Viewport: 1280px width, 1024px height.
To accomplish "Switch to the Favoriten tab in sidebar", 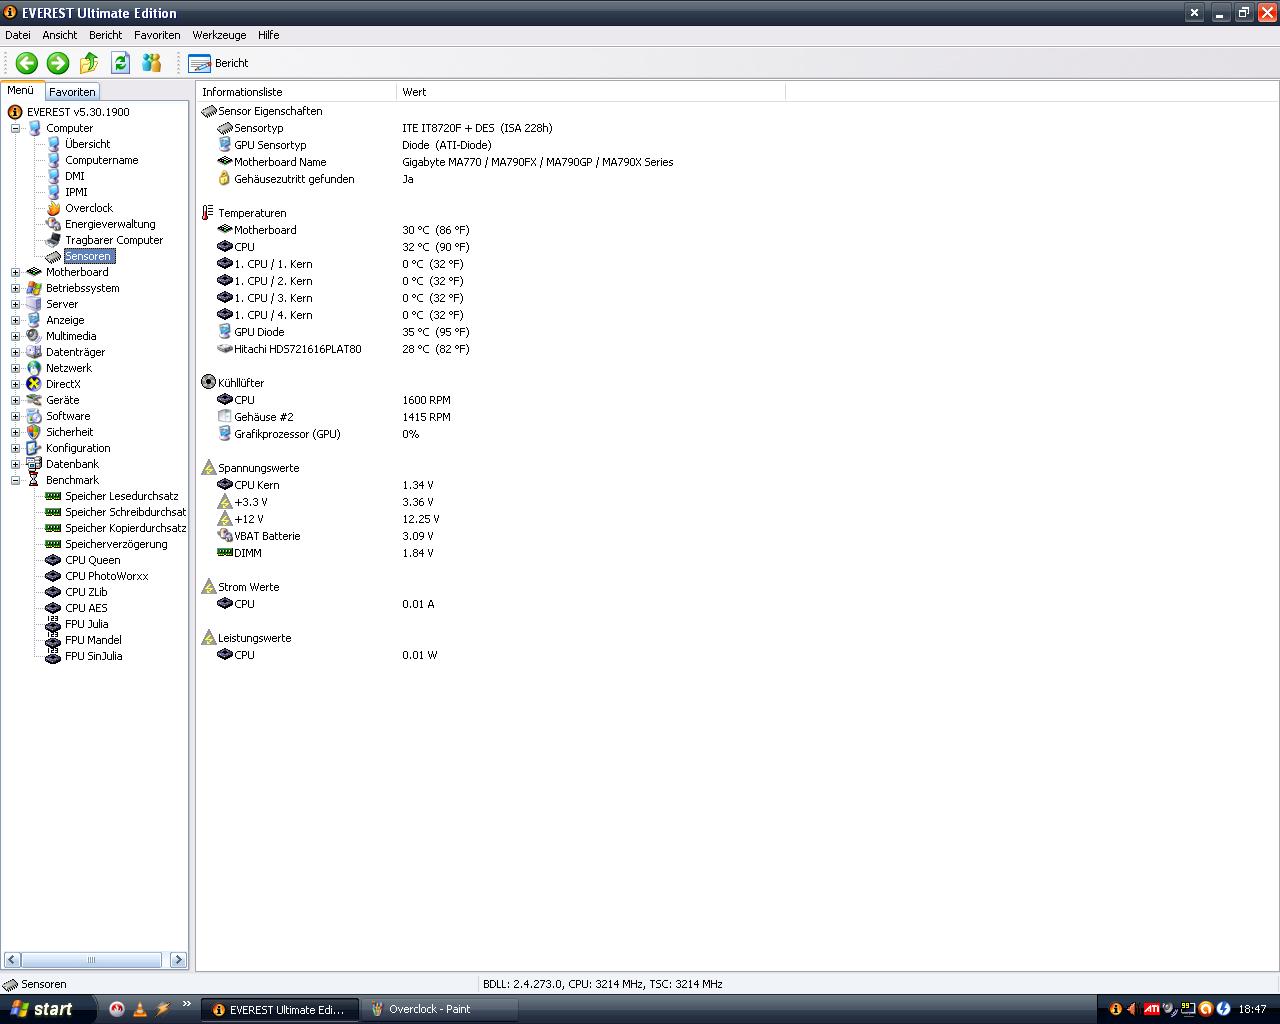I will tap(72, 91).
